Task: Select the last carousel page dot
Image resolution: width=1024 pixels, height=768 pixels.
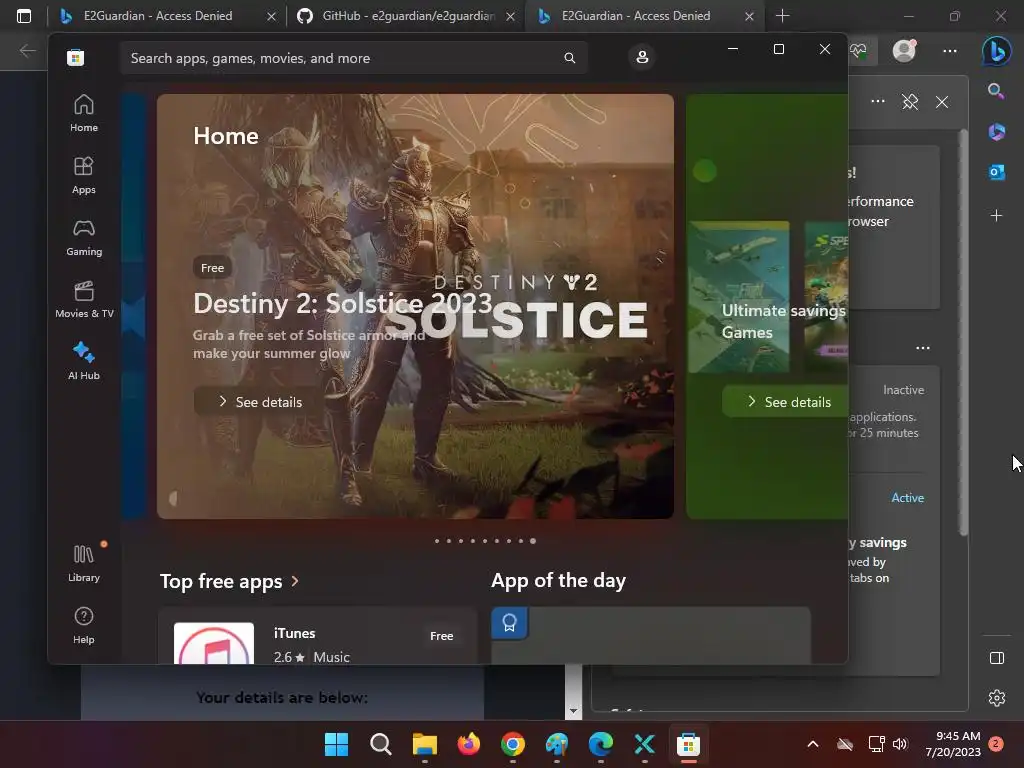Action: [x=533, y=541]
